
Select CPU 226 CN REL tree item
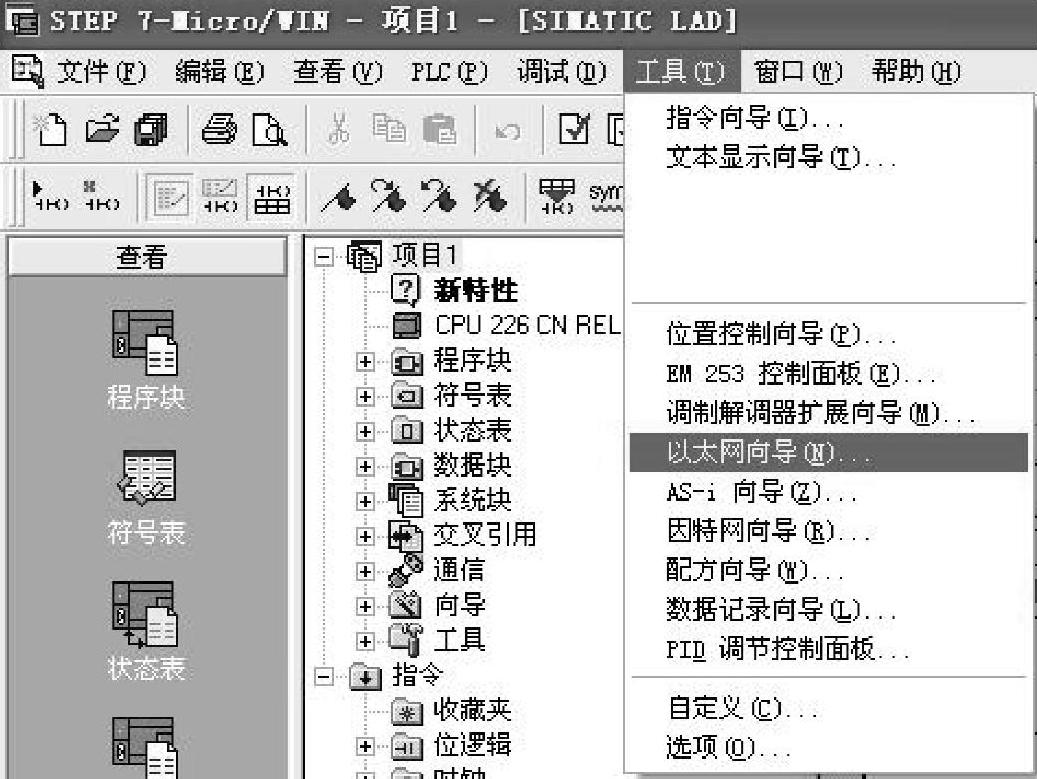pyautogui.click(x=527, y=325)
